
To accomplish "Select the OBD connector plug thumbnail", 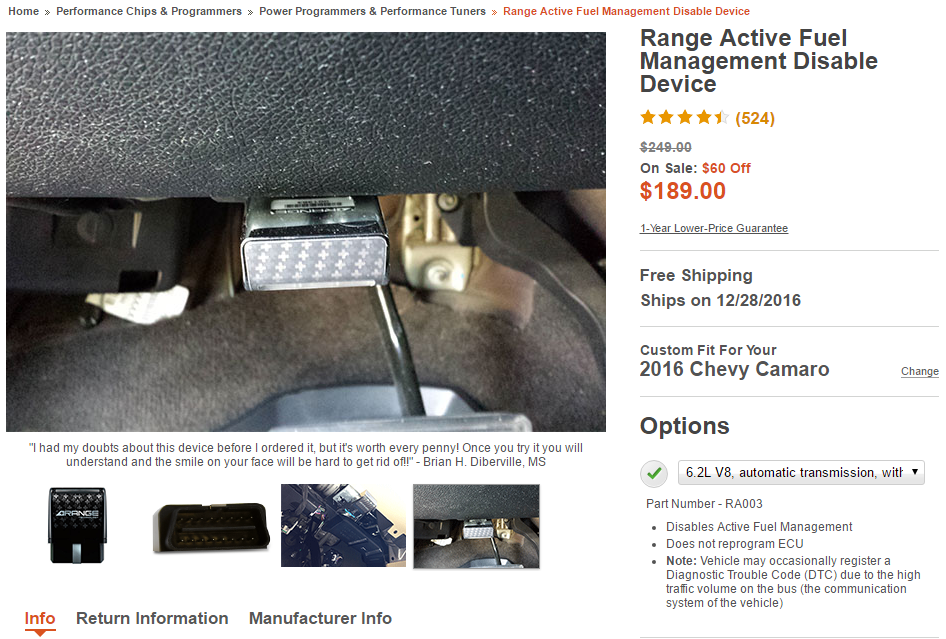I will click(212, 527).
